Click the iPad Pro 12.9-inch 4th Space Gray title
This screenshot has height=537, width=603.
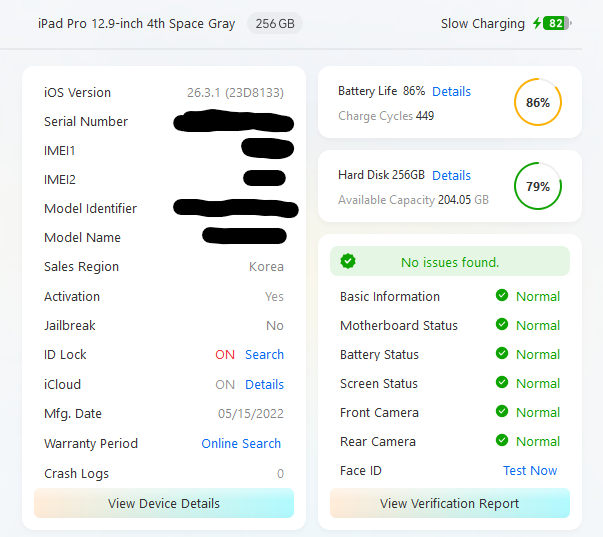137,23
